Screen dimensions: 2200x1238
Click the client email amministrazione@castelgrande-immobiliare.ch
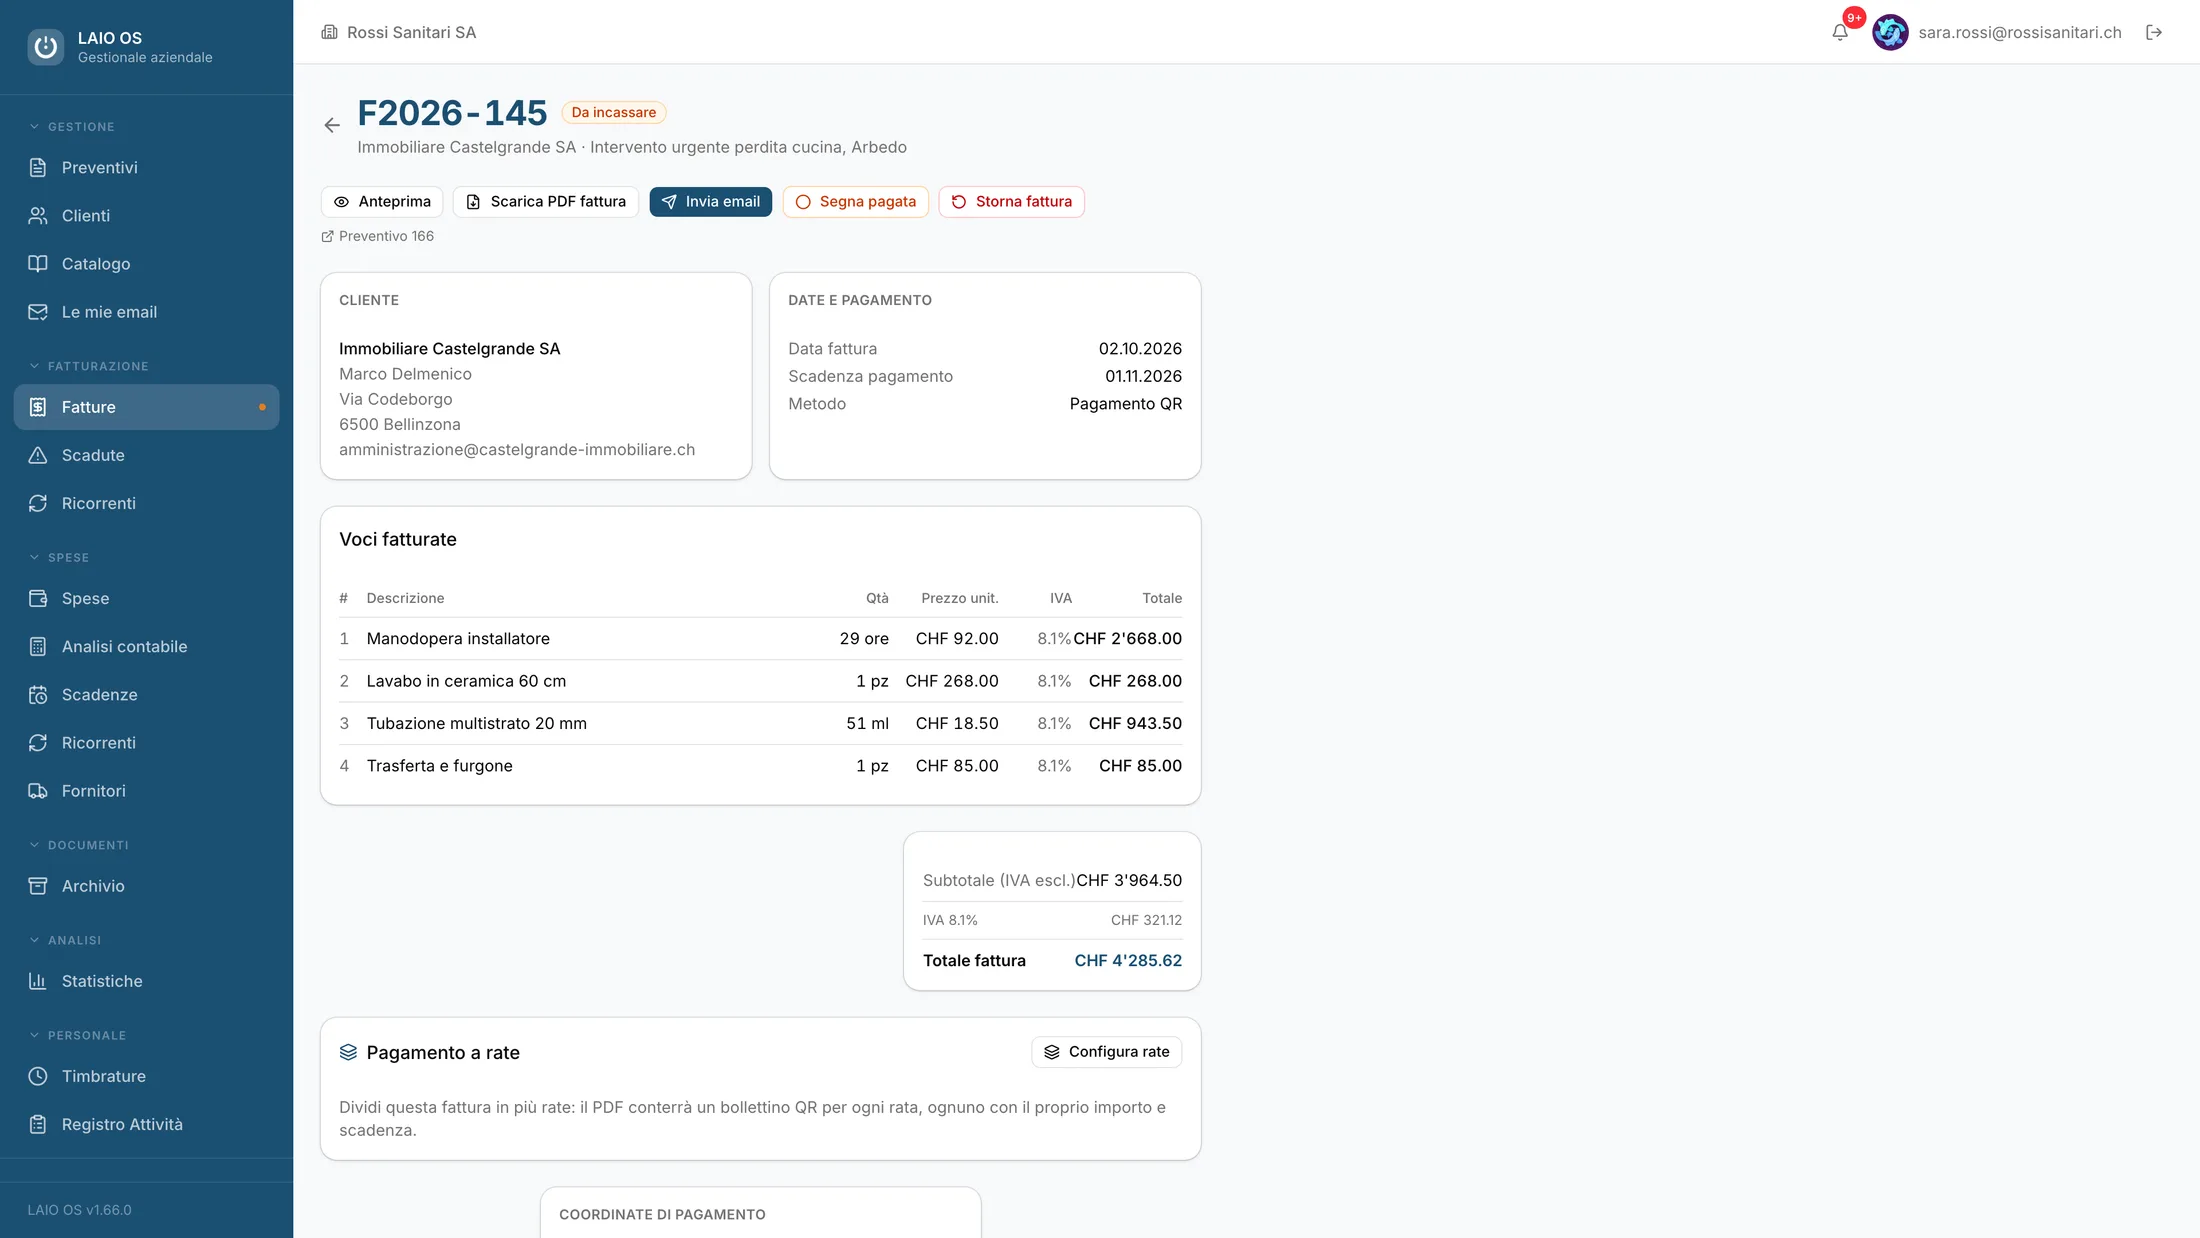click(517, 450)
